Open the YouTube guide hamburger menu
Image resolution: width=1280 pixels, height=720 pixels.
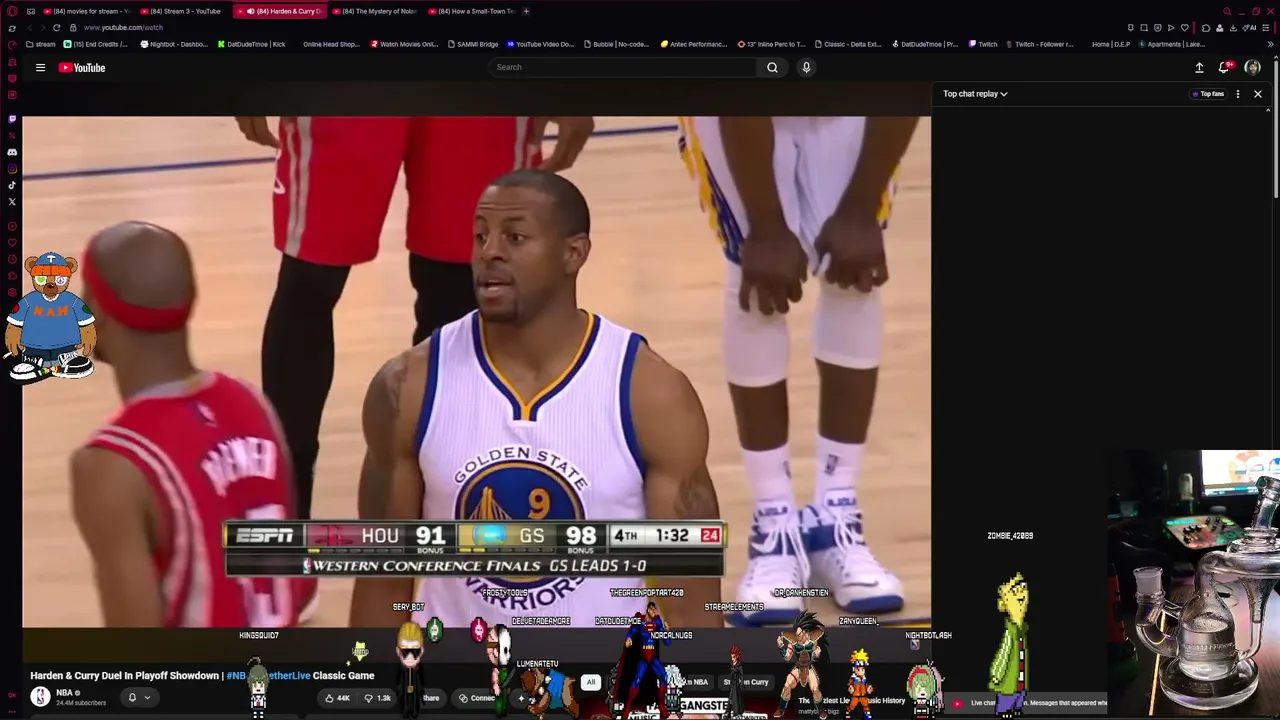[40, 68]
